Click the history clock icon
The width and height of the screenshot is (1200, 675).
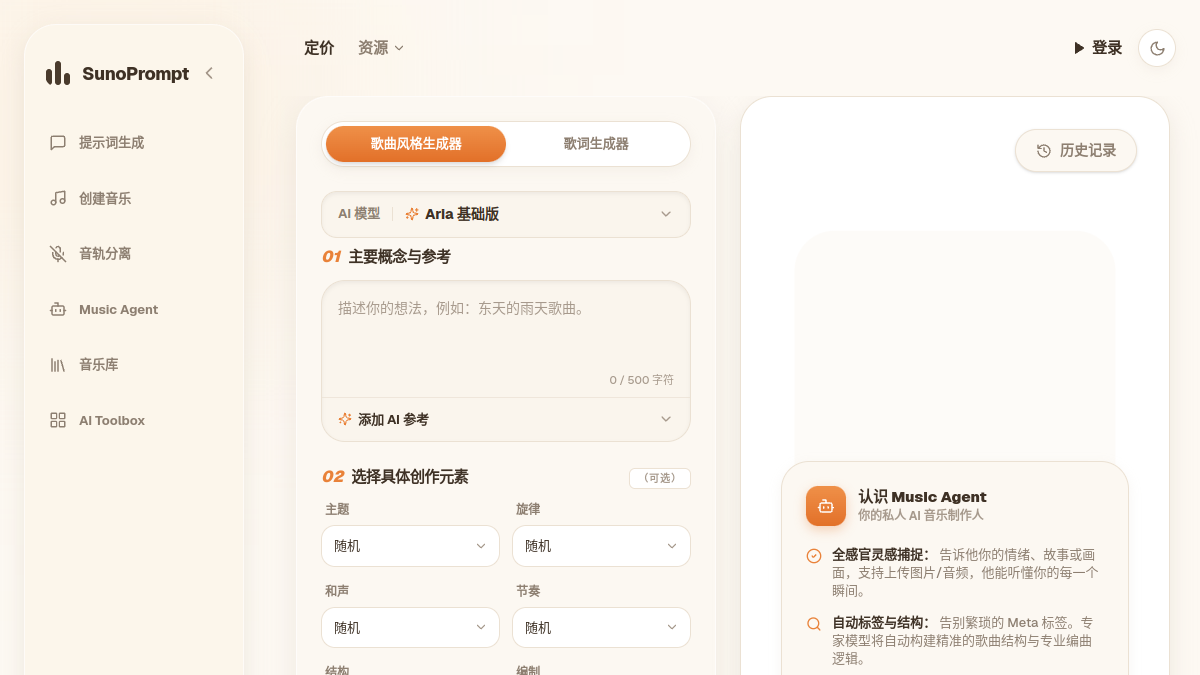[1044, 151]
